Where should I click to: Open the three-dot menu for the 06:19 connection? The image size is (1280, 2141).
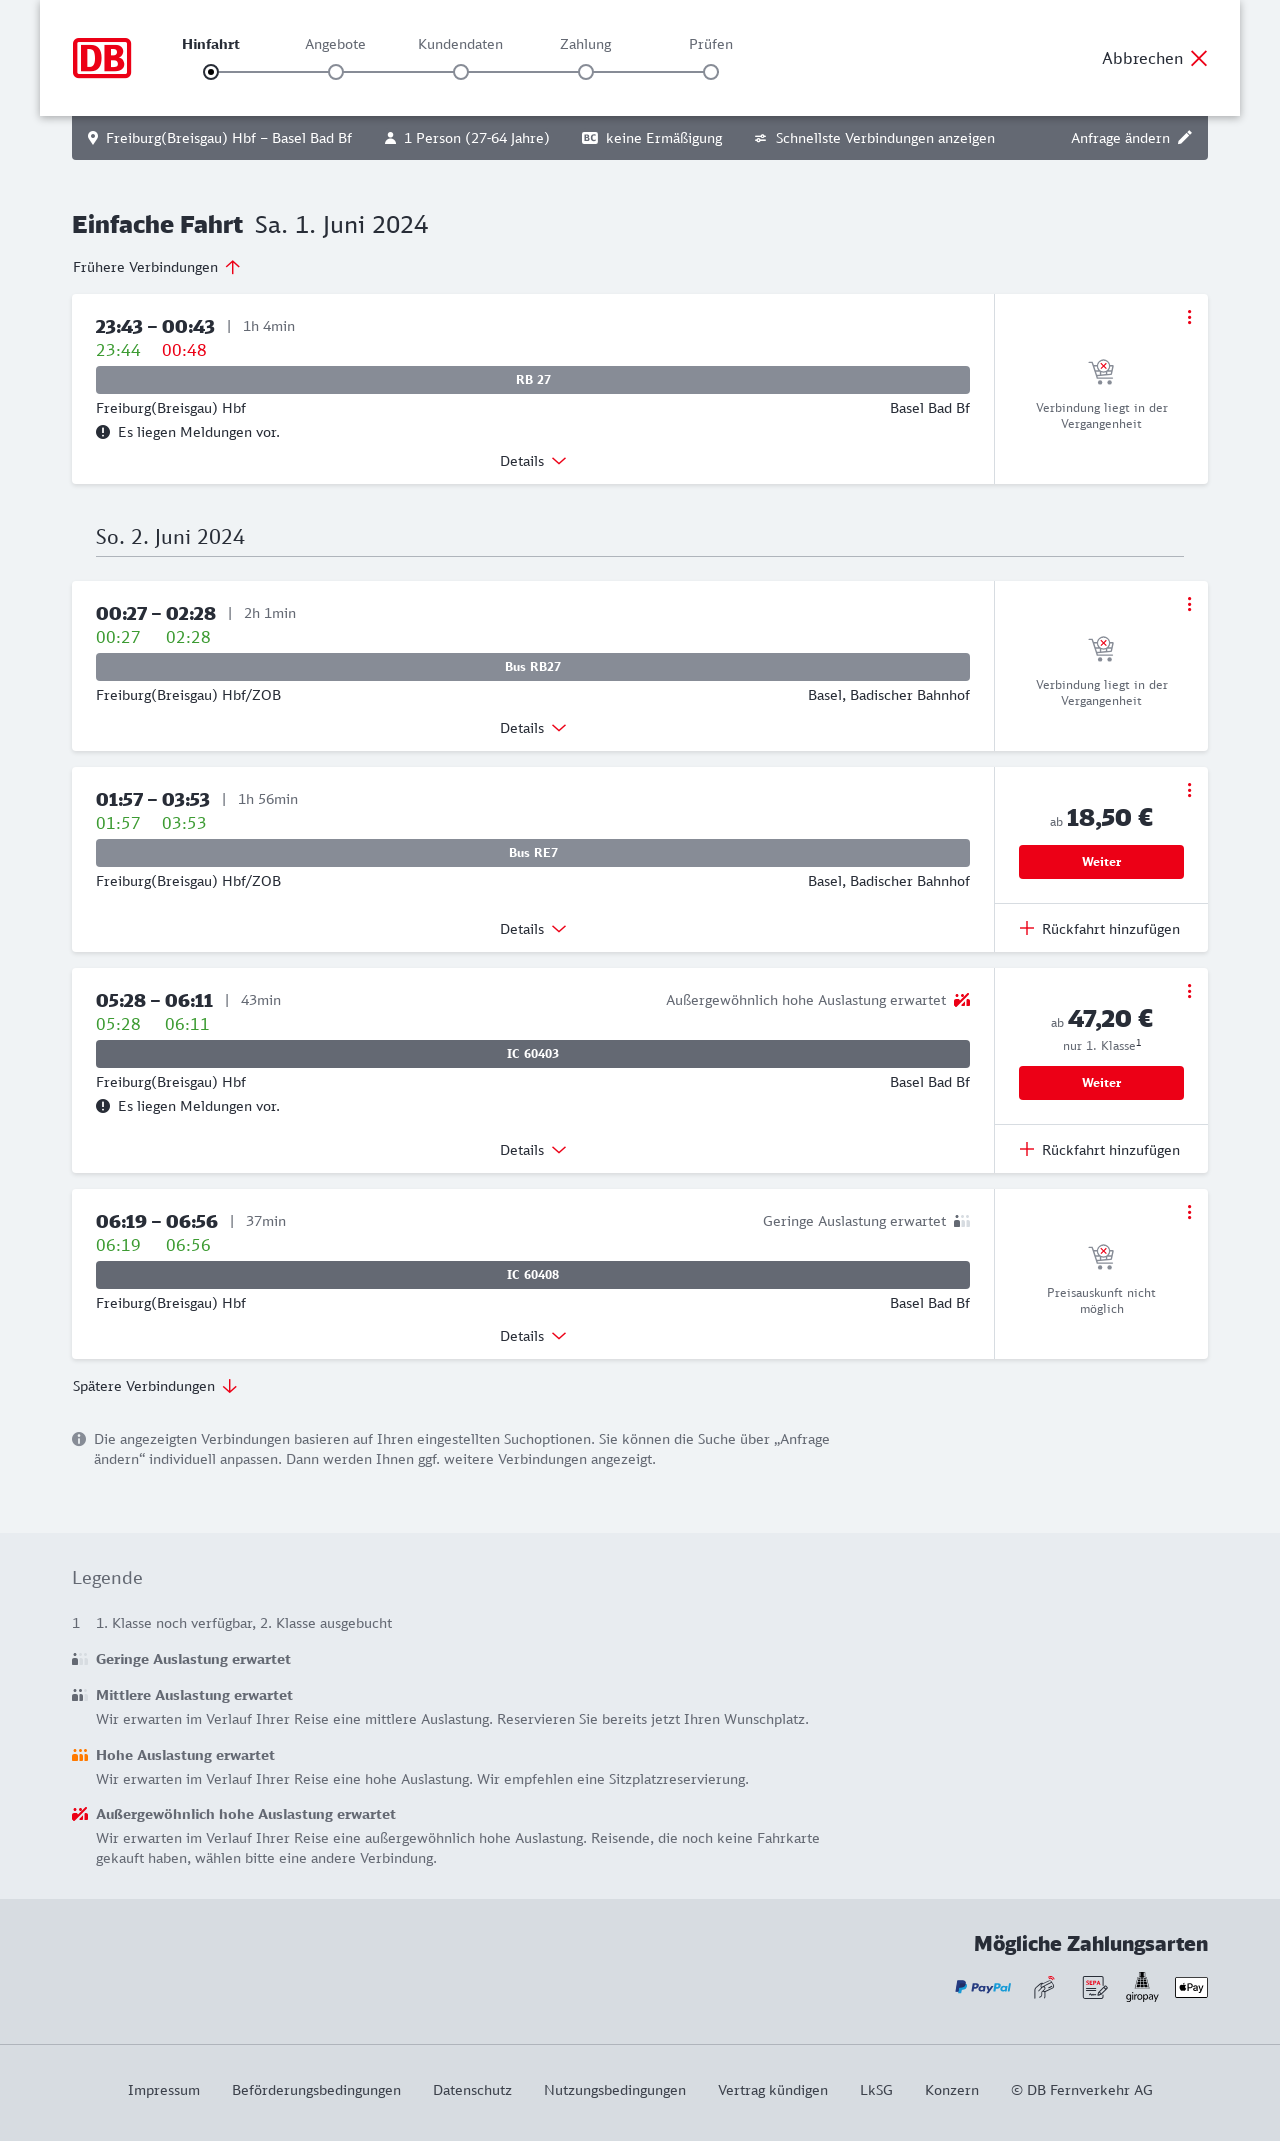coord(1189,1212)
